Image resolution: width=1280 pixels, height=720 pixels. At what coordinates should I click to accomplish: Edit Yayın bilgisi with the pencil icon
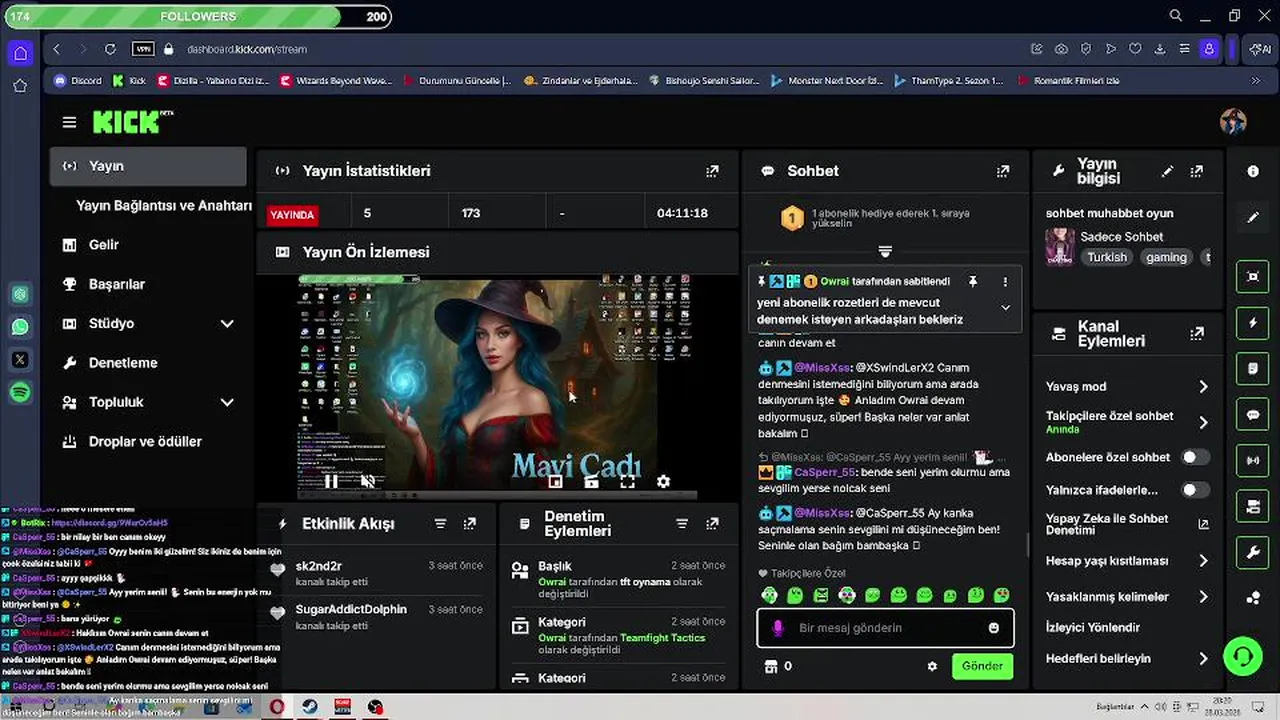(1167, 171)
